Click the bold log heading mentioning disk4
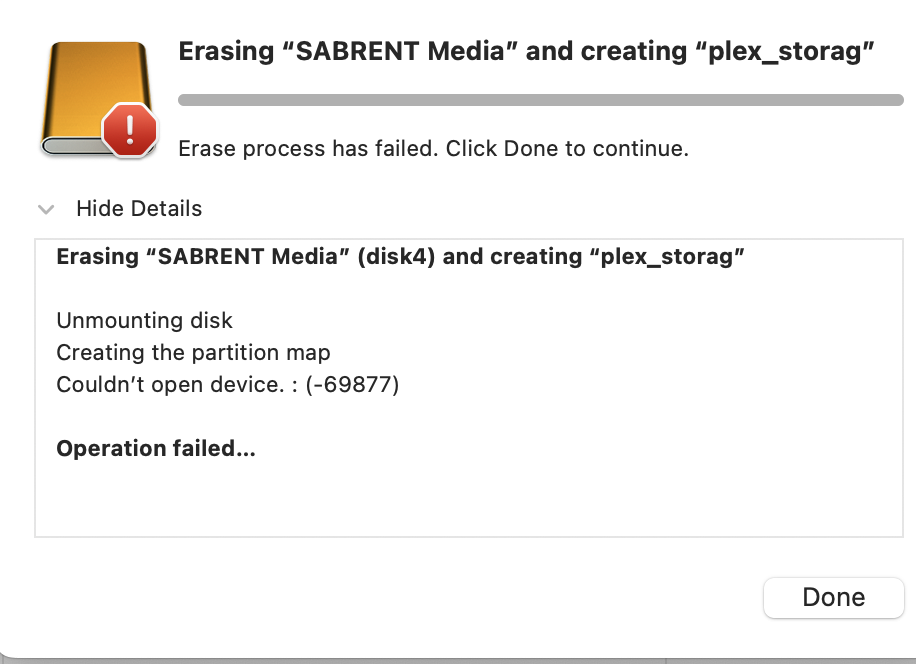Image resolution: width=916 pixels, height=664 pixels. [x=400, y=257]
